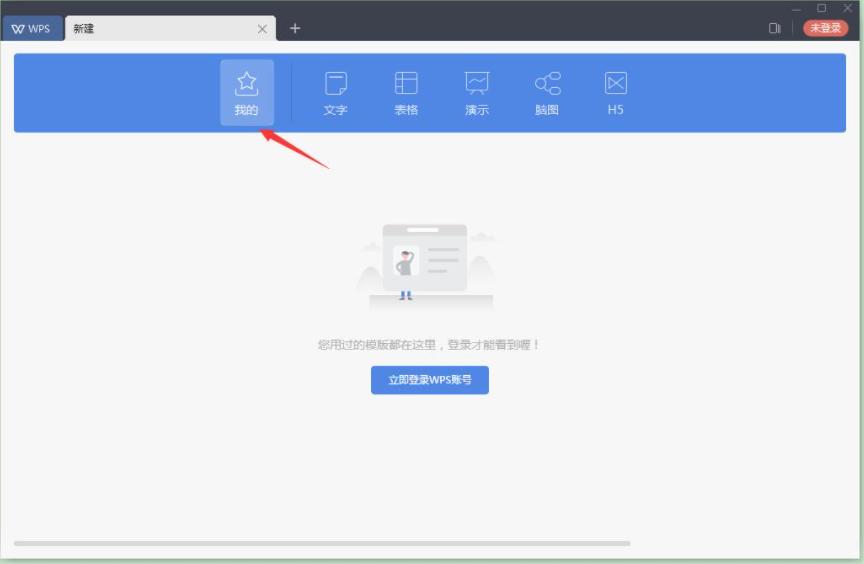The width and height of the screenshot is (864, 564).
Task: Create a new H5 page
Action: pyautogui.click(x=615, y=93)
